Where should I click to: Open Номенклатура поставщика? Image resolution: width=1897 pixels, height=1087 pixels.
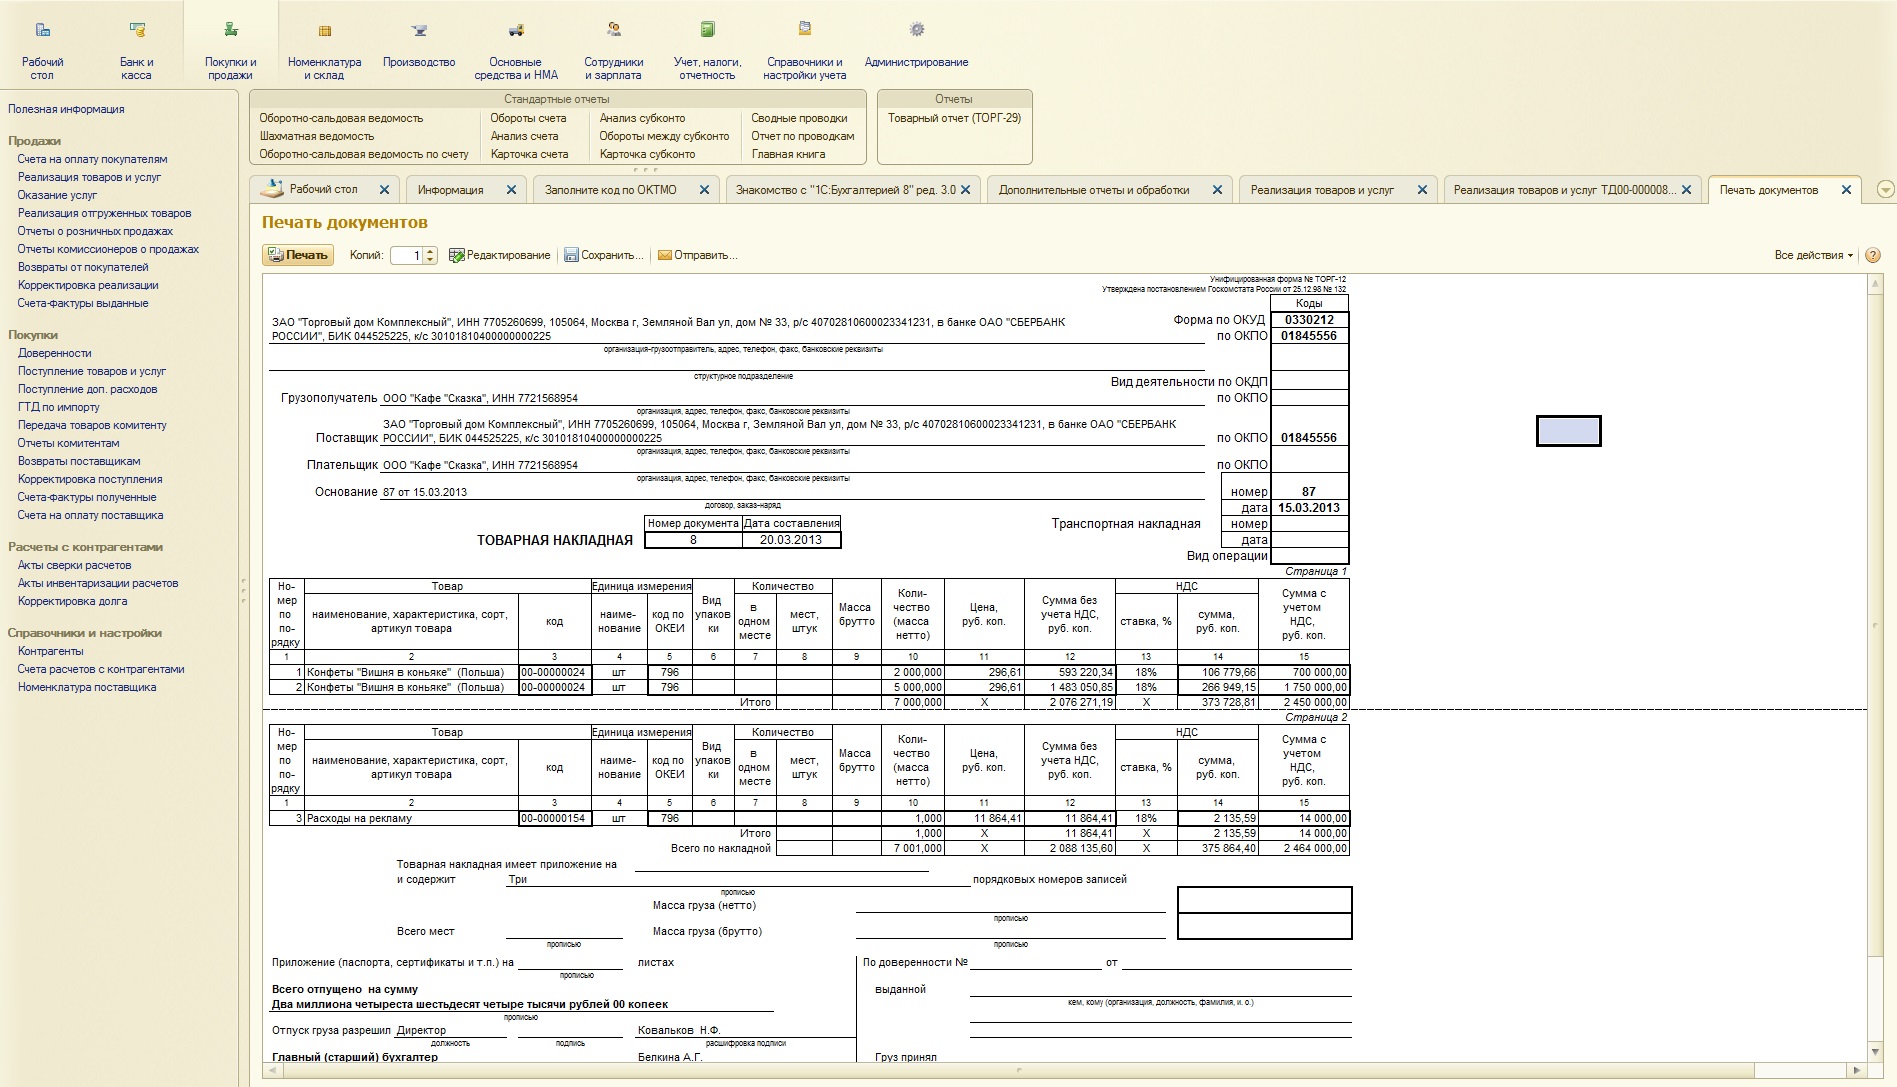[x=86, y=687]
